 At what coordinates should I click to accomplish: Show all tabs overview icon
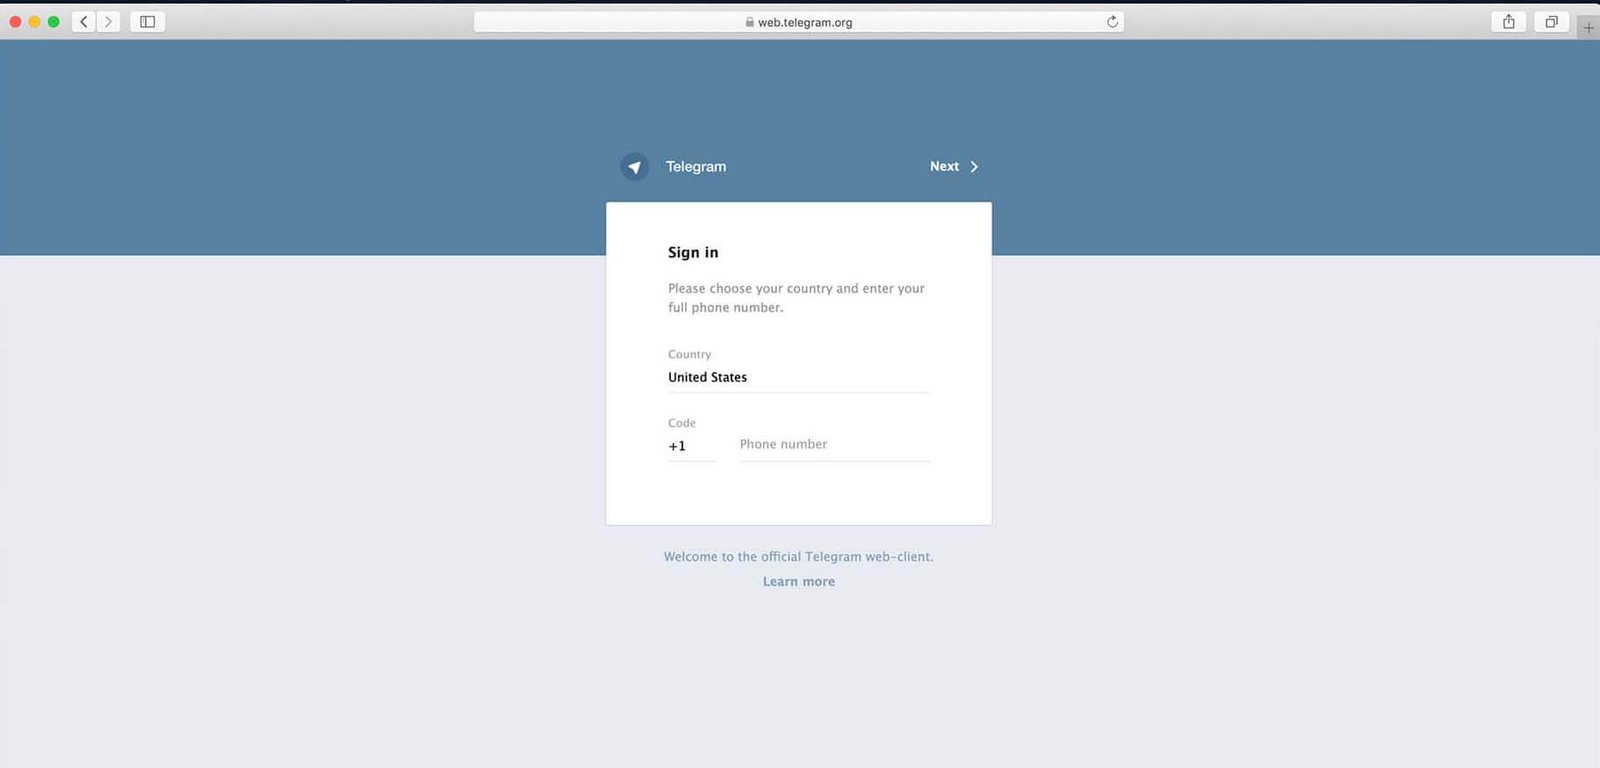click(1551, 22)
